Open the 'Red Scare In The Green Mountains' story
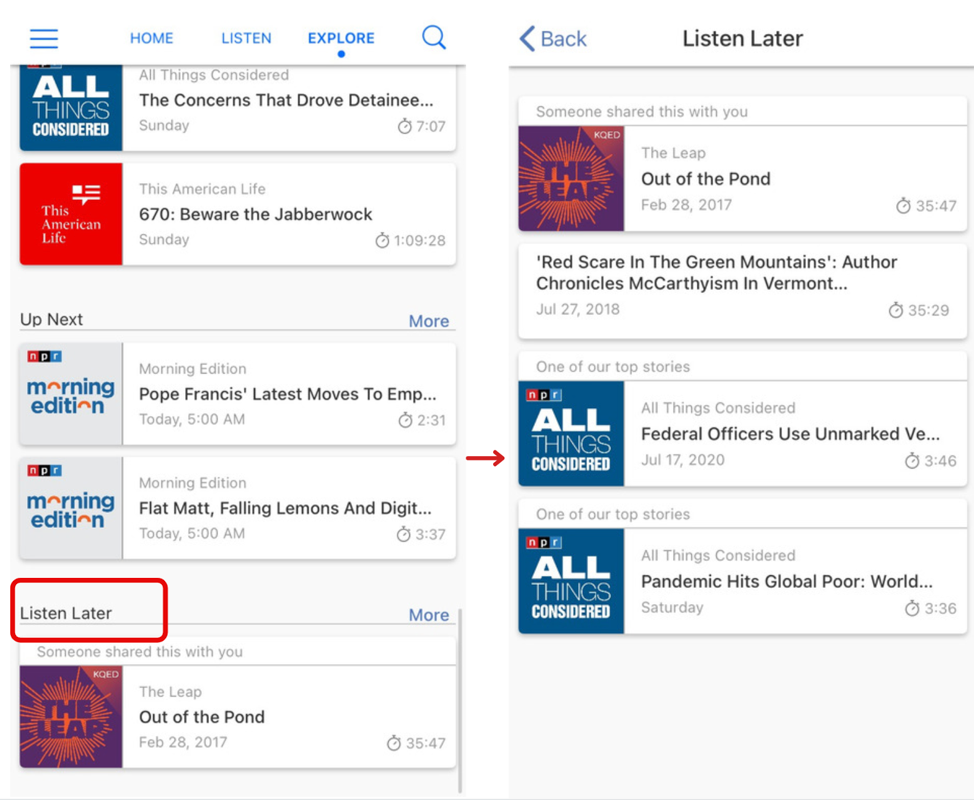This screenshot has width=974, height=800. (743, 292)
